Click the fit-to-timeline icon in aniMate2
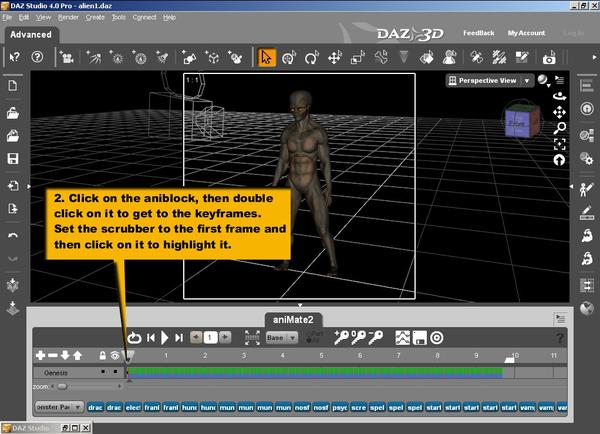The height and width of the screenshot is (434, 600). [252, 338]
